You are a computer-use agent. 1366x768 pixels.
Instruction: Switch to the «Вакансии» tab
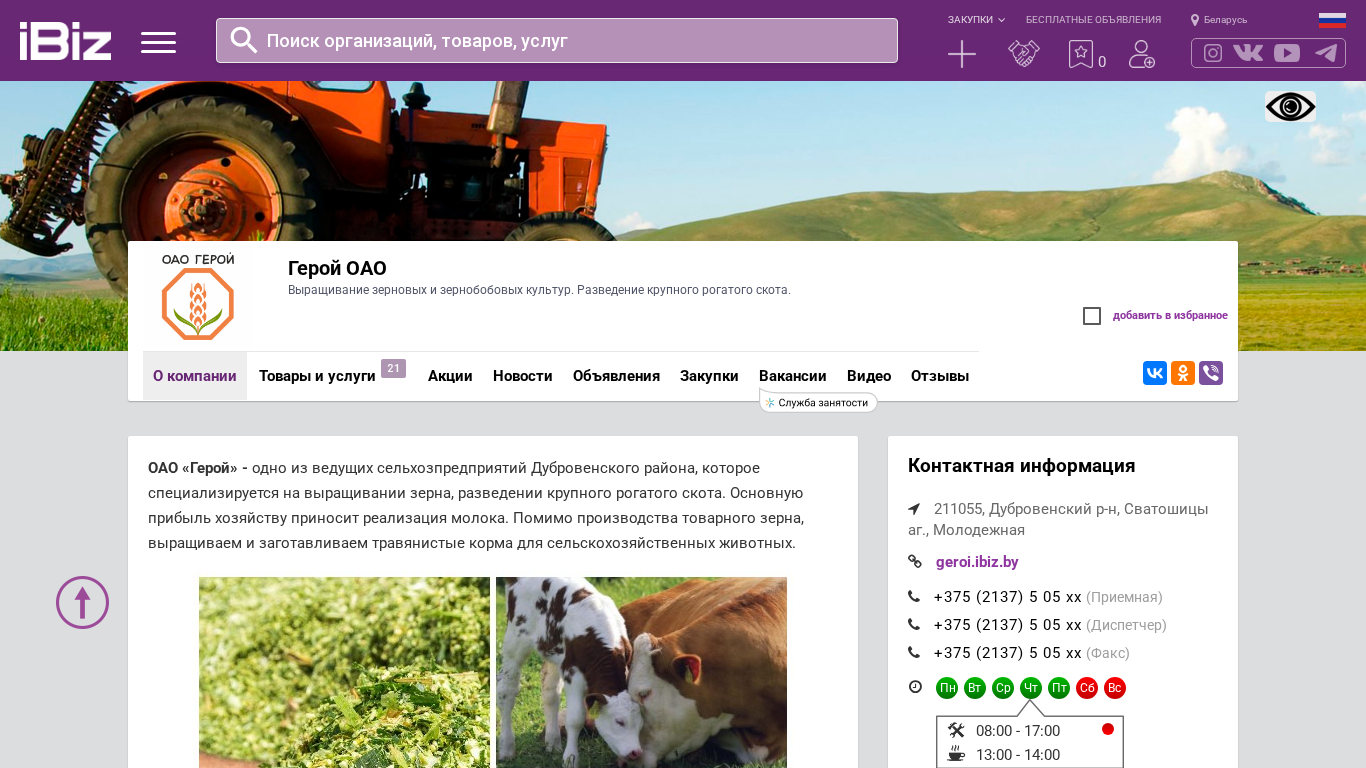tap(793, 376)
